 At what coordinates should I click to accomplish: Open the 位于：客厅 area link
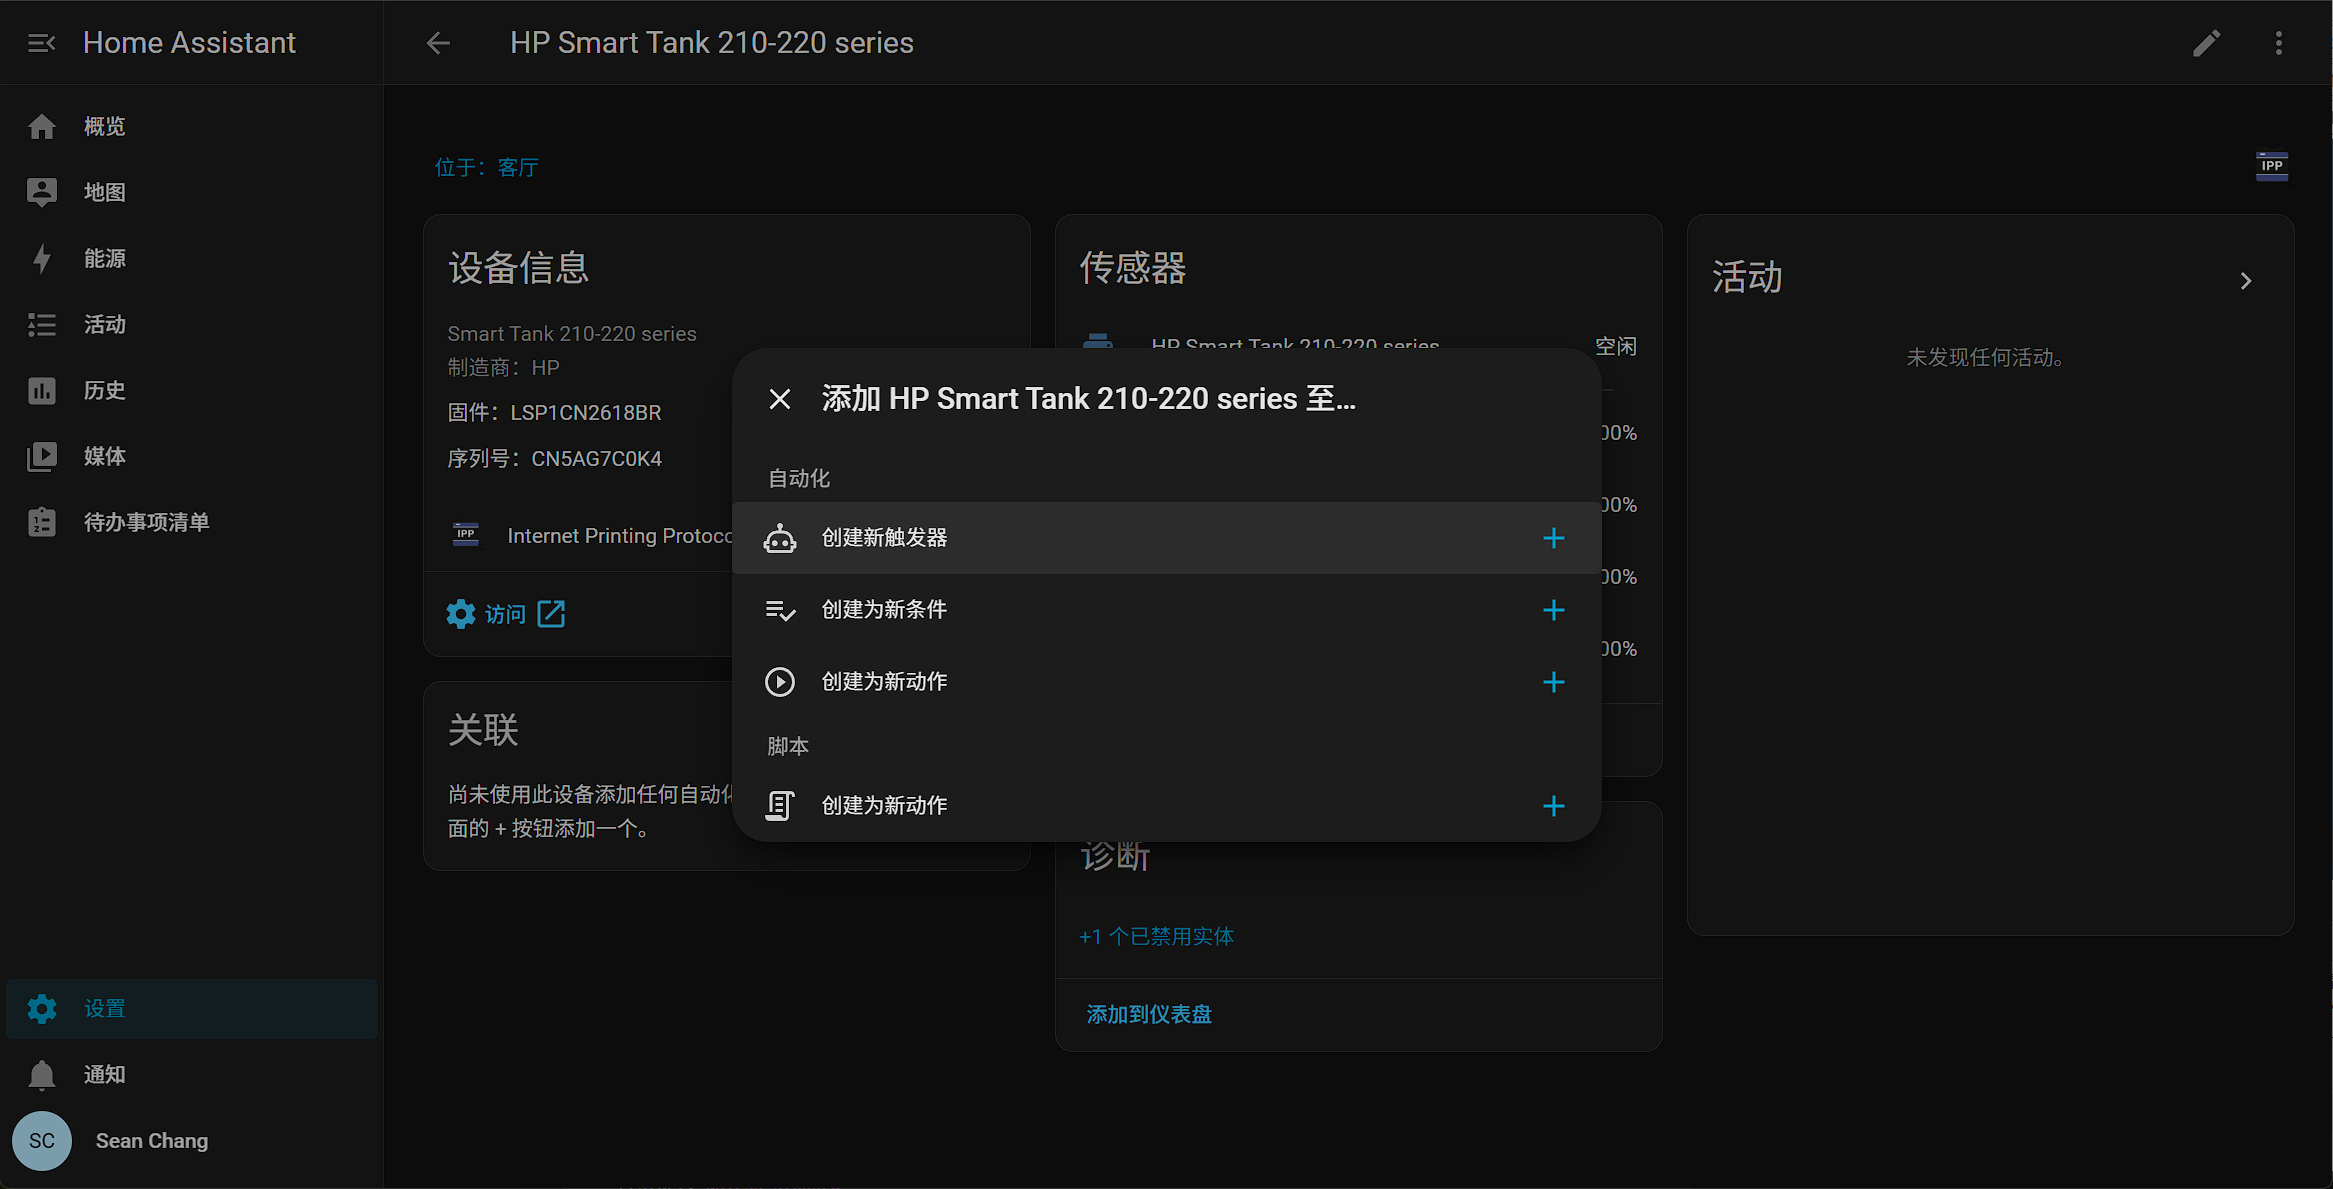click(x=487, y=167)
